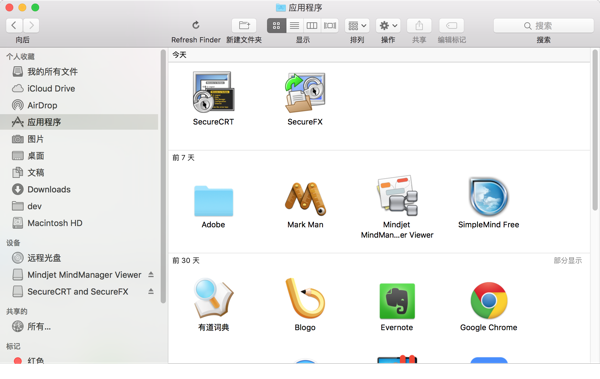Open the SecureCRT application icon
Screen dimensions: 600x379
pos(214,92)
